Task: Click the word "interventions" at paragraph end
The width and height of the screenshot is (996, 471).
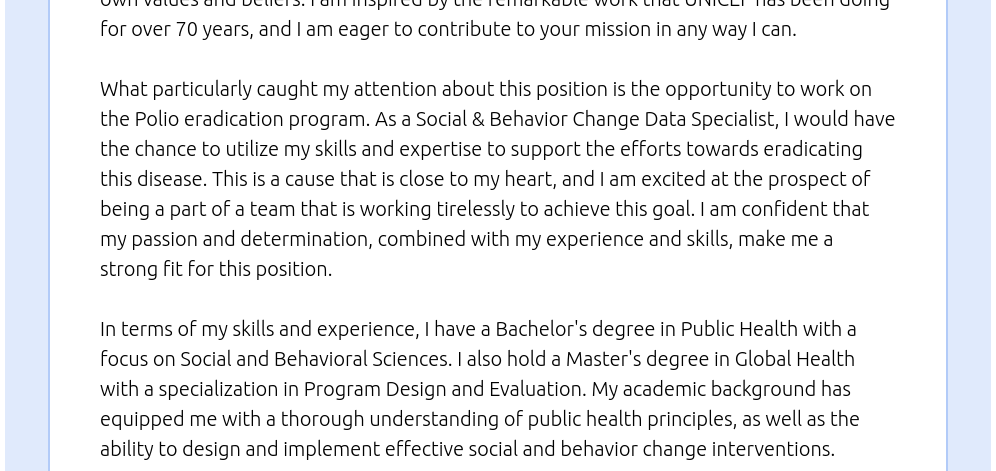Action: [772, 449]
